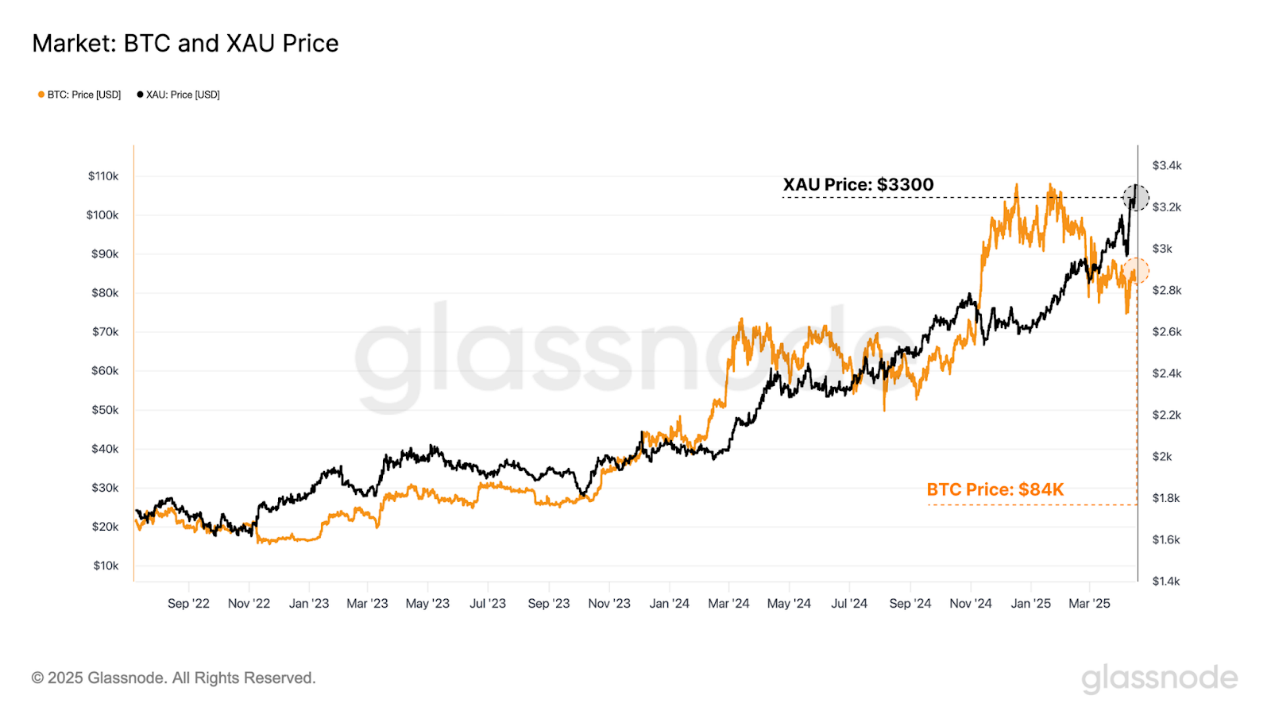Click the orange BTC legend dot

pos(41,95)
